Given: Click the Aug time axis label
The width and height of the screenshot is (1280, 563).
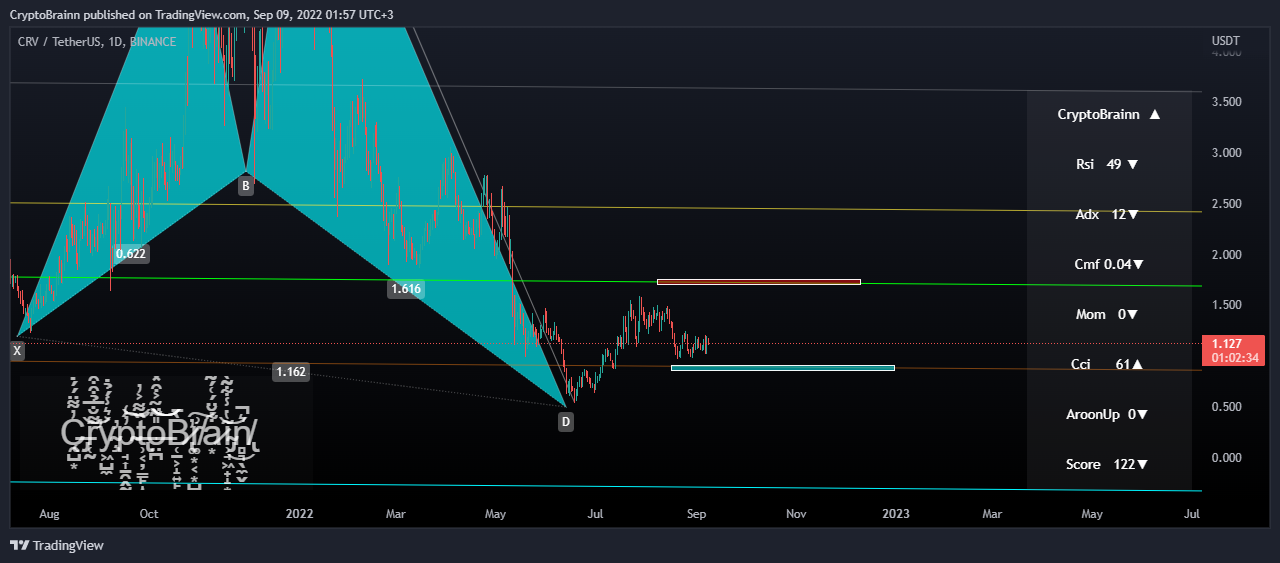Looking at the screenshot, I should point(49,514).
